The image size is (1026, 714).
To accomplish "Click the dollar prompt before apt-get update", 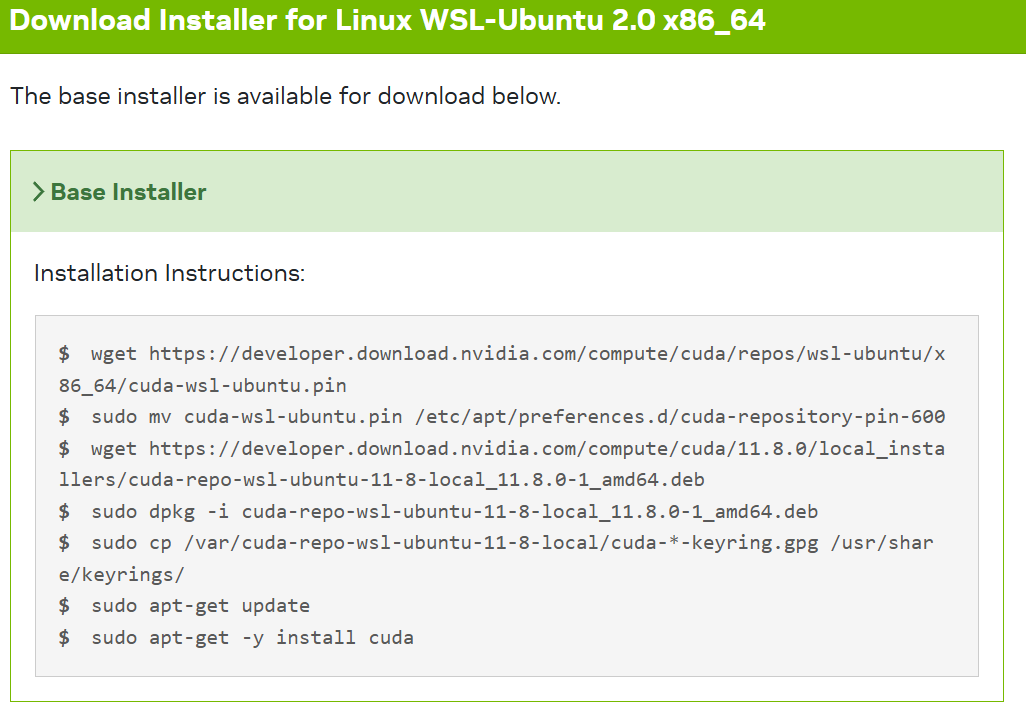I will (x=64, y=606).
